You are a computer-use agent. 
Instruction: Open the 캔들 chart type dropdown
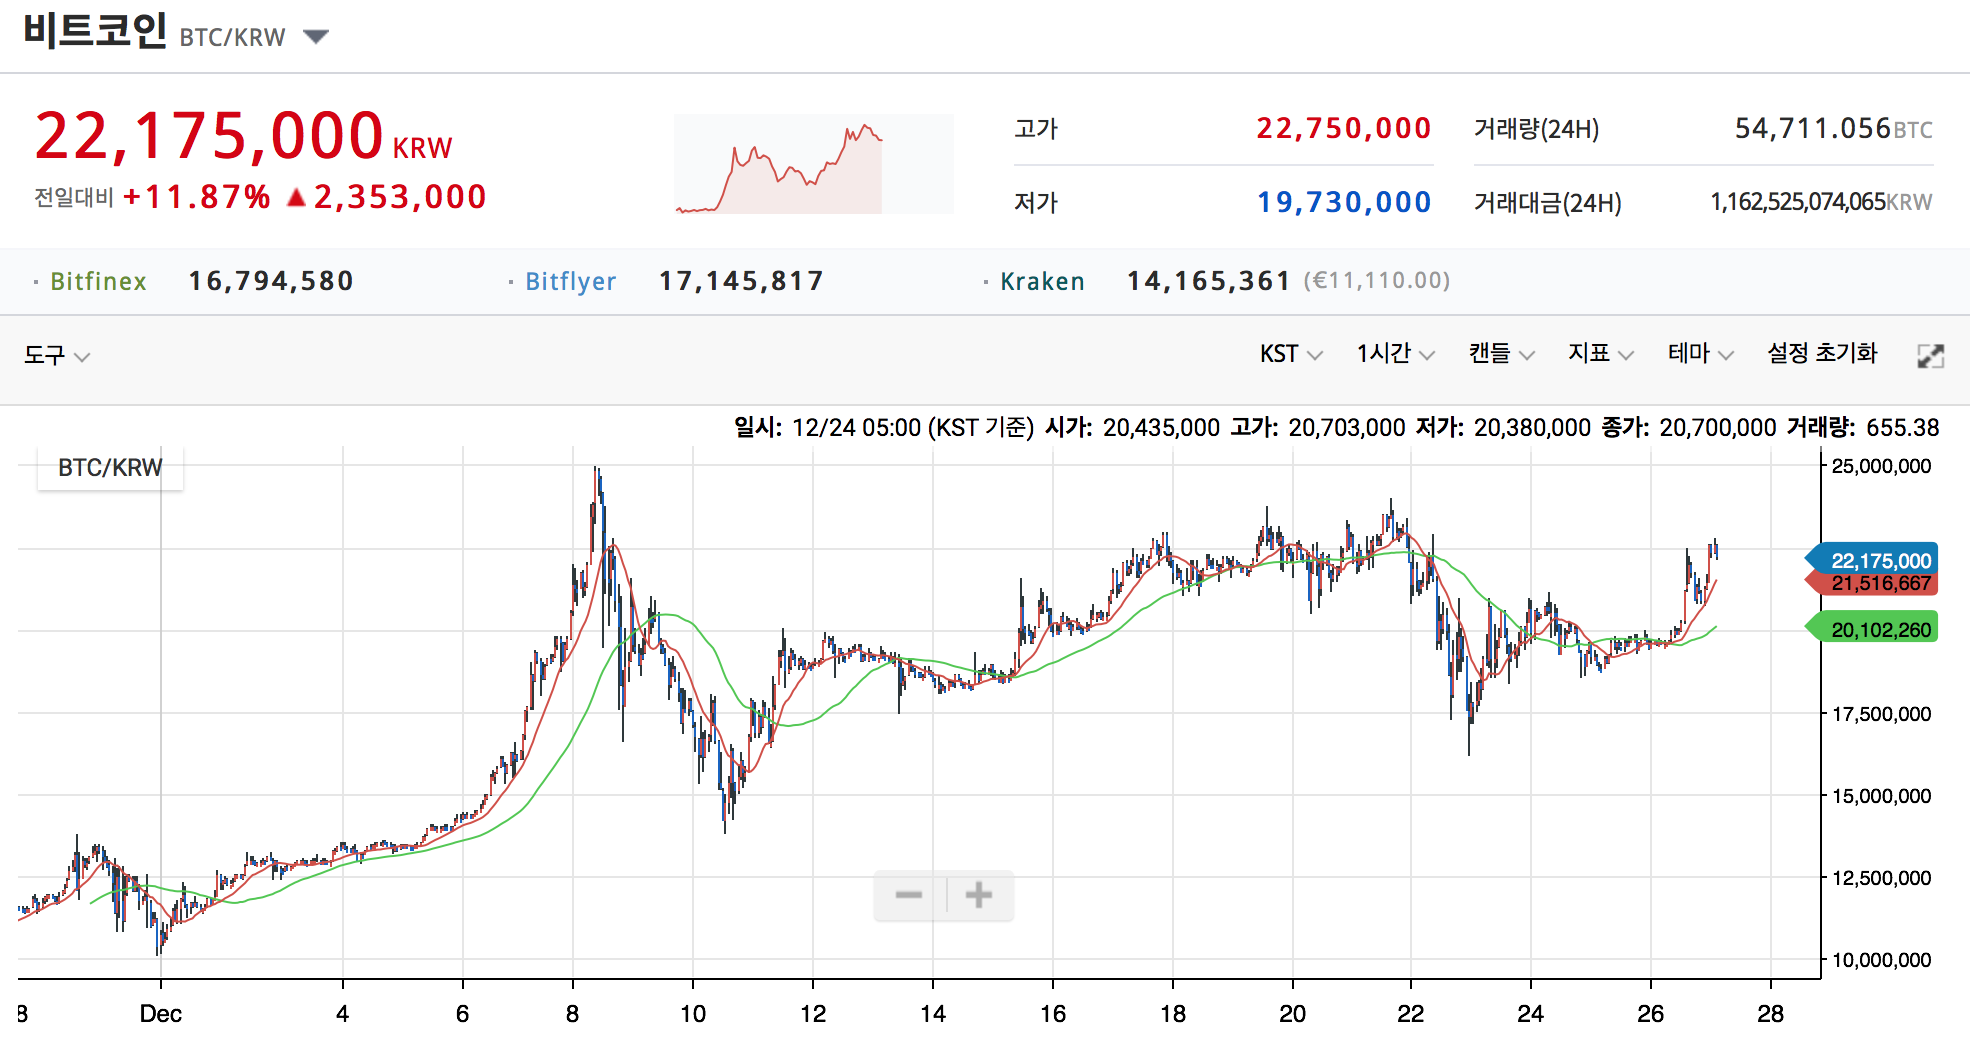[x=1501, y=354]
